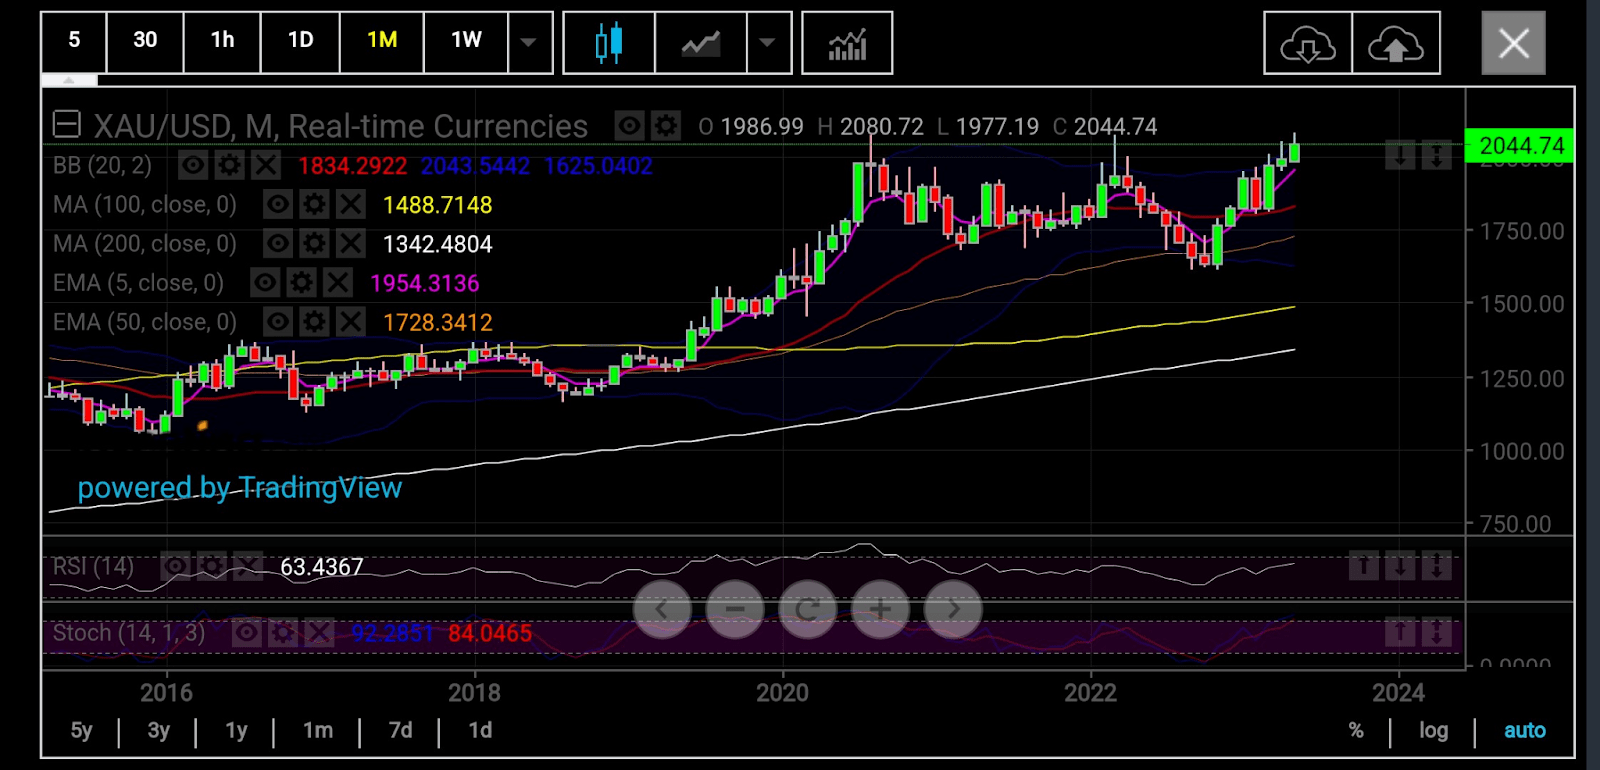Screen dimensions: 1600x770
Task: Set date range to 5y
Action: [81, 731]
